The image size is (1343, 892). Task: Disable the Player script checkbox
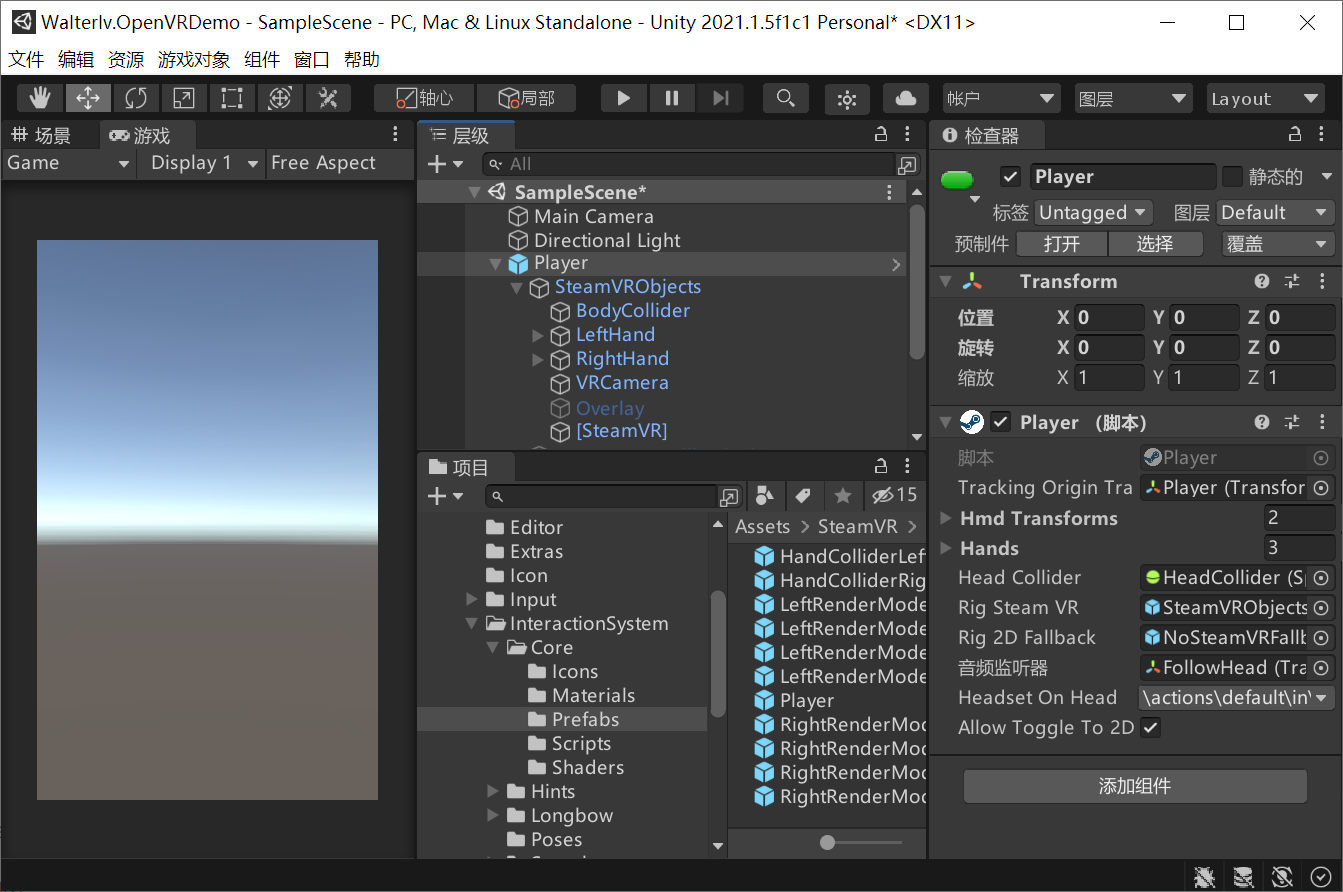[1001, 422]
